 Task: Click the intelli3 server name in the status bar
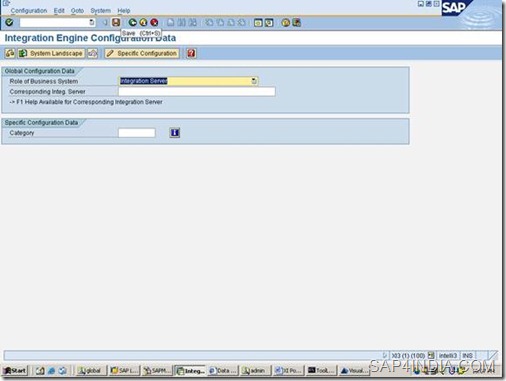click(x=448, y=356)
